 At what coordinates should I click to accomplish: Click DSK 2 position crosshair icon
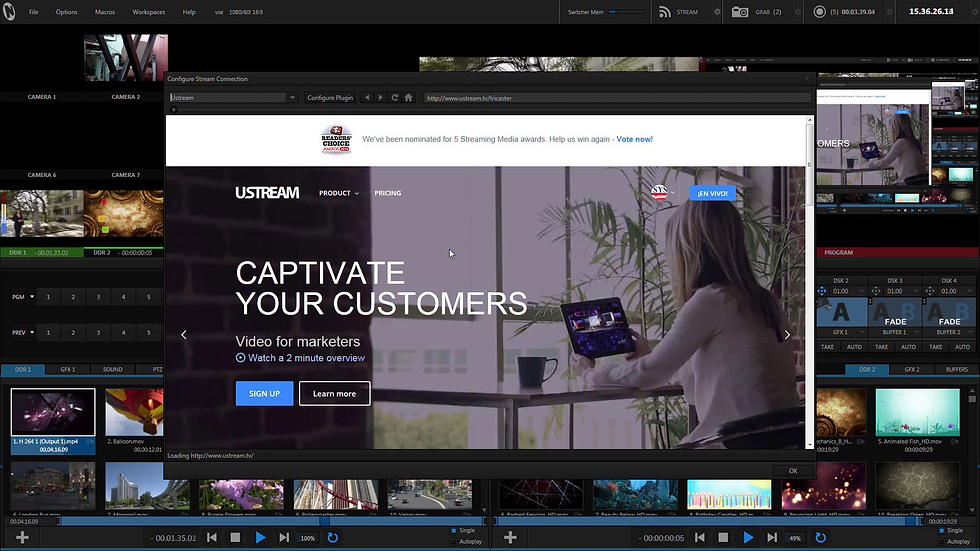pyautogui.click(x=822, y=291)
